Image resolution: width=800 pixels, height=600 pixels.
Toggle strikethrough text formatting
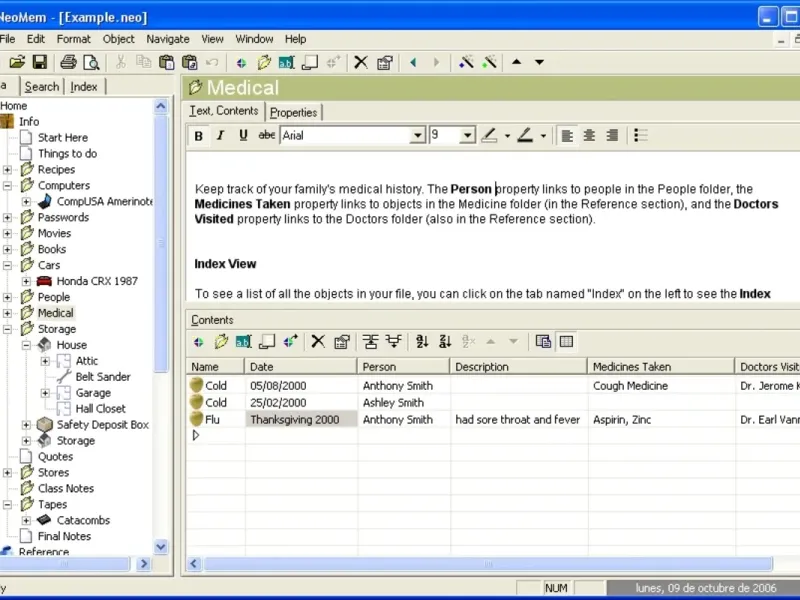pyautogui.click(x=266, y=135)
